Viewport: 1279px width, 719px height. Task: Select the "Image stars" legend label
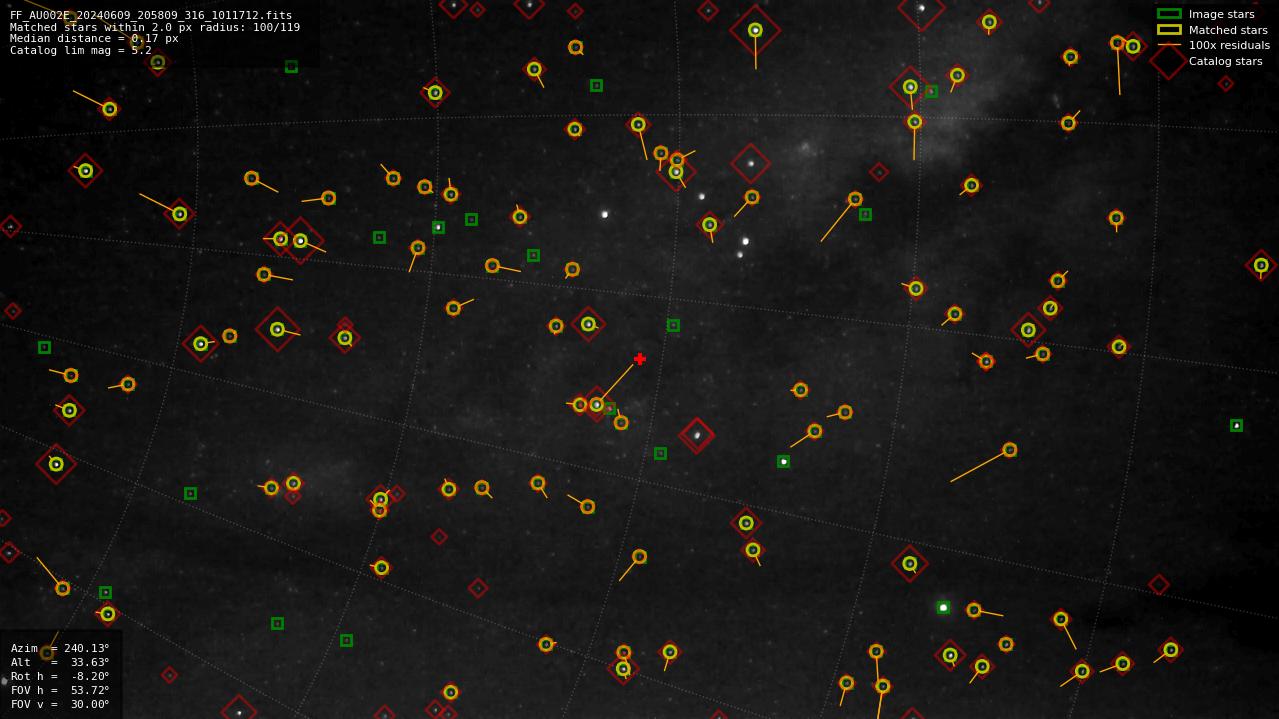[x=1221, y=15]
